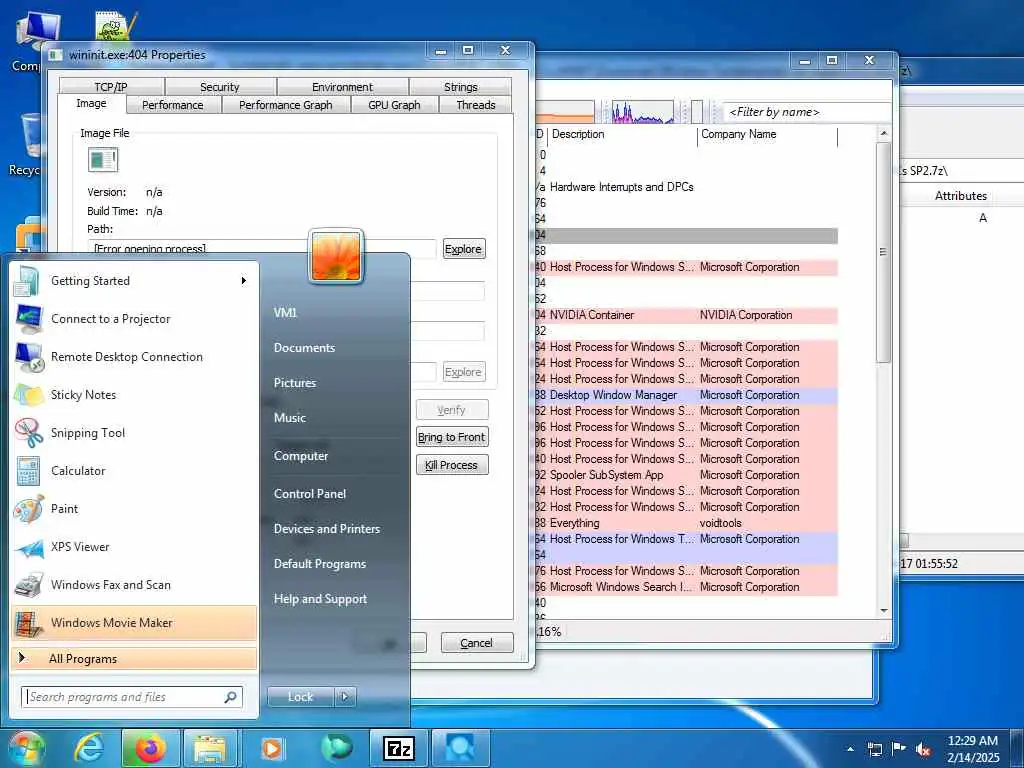Launch XPS Viewer
Viewport: 1024px width, 768px height.
134,547
